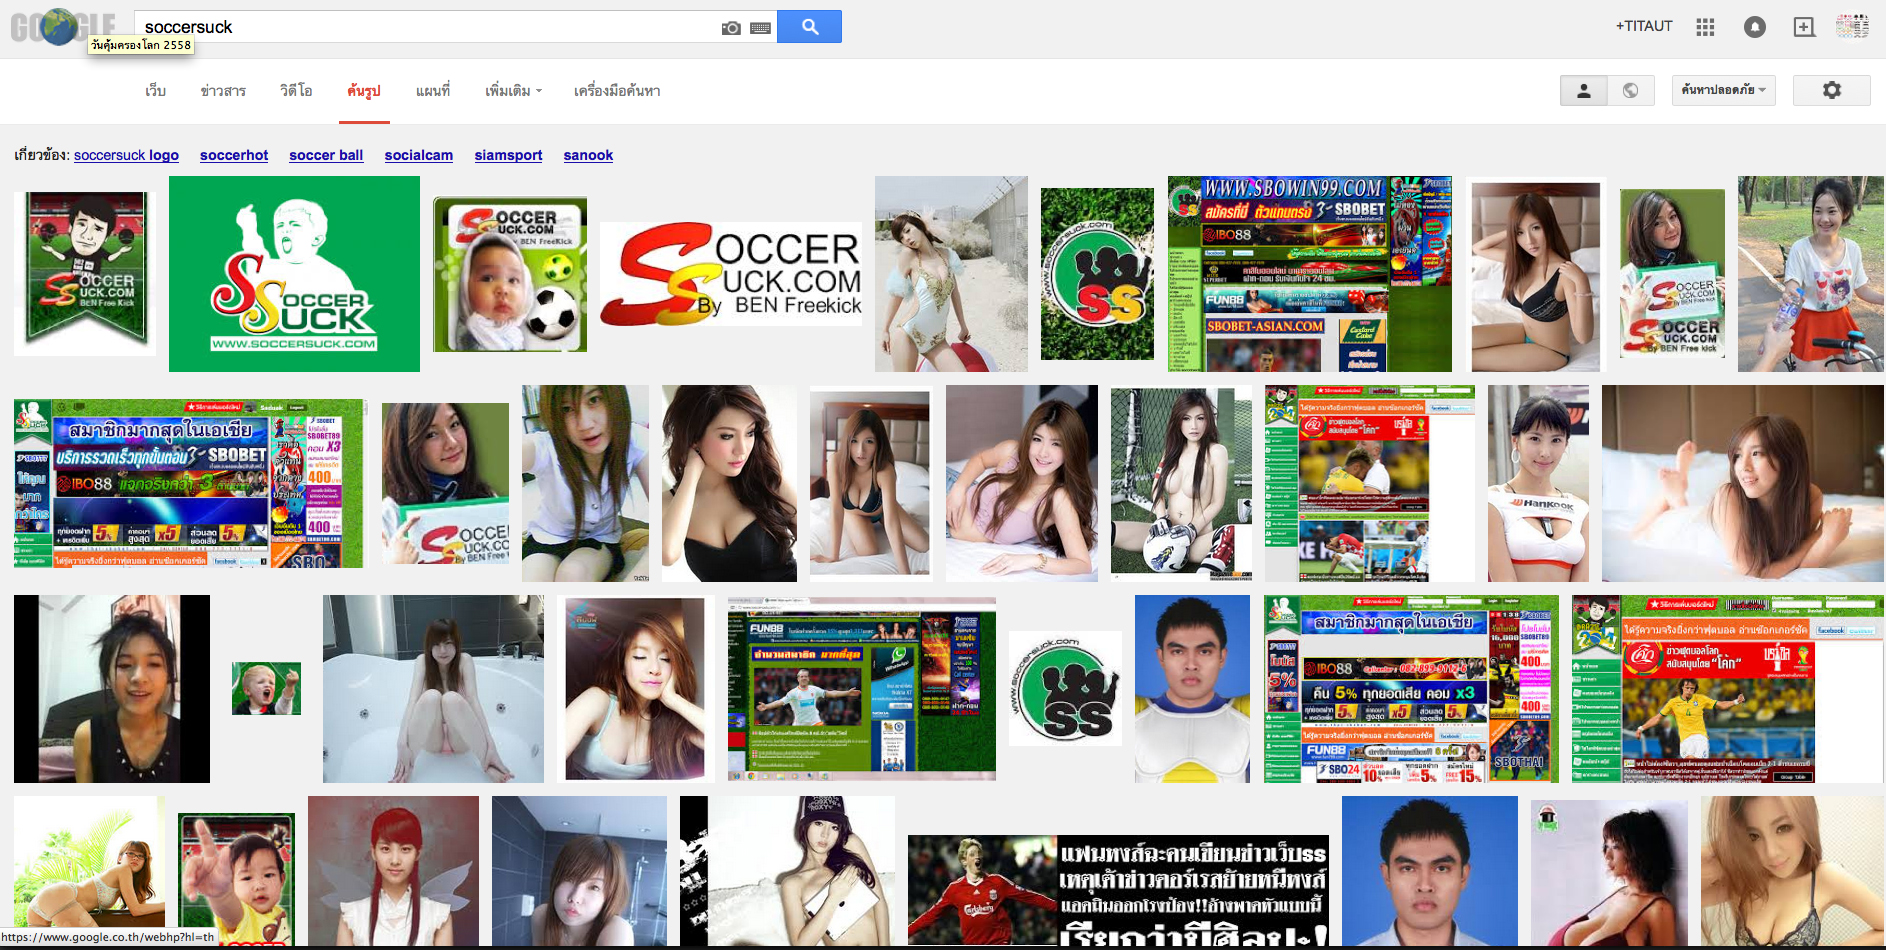1886x950 pixels.
Task: Follow related search soccerhot
Action: coord(234,155)
